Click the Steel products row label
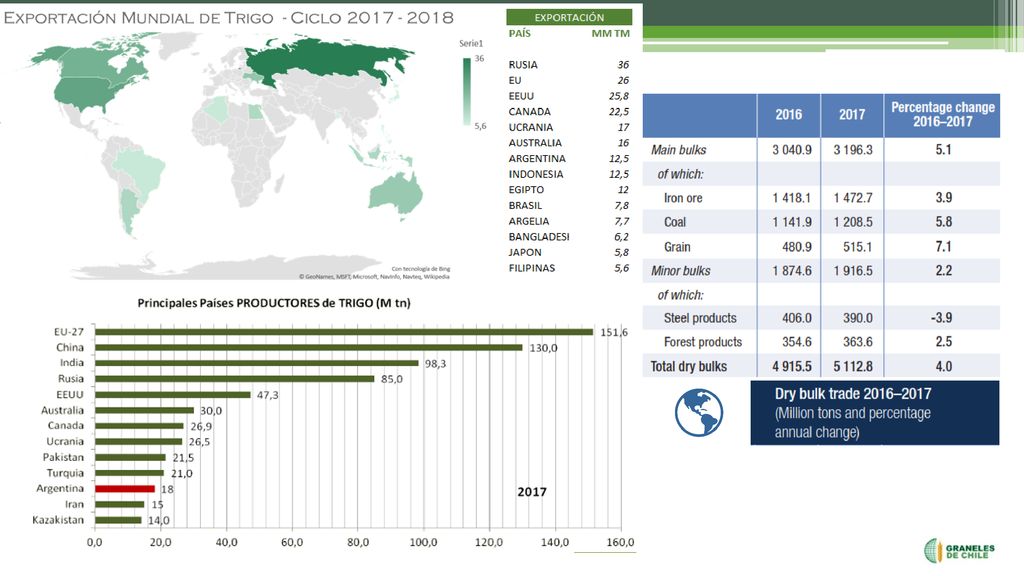 [700, 319]
